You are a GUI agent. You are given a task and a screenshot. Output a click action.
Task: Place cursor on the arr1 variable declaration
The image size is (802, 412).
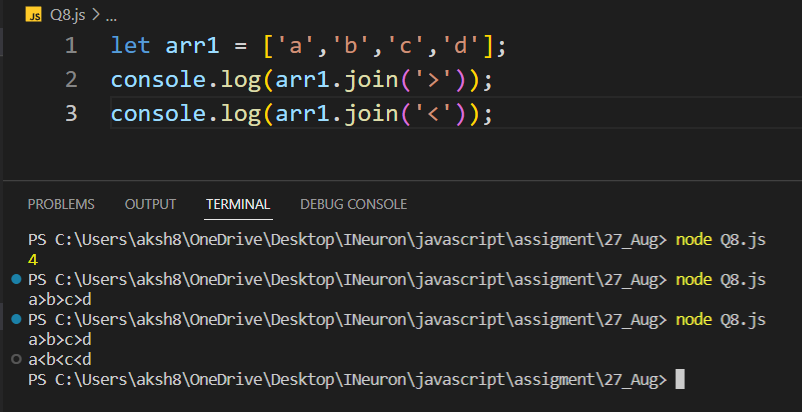pyautogui.click(x=192, y=47)
